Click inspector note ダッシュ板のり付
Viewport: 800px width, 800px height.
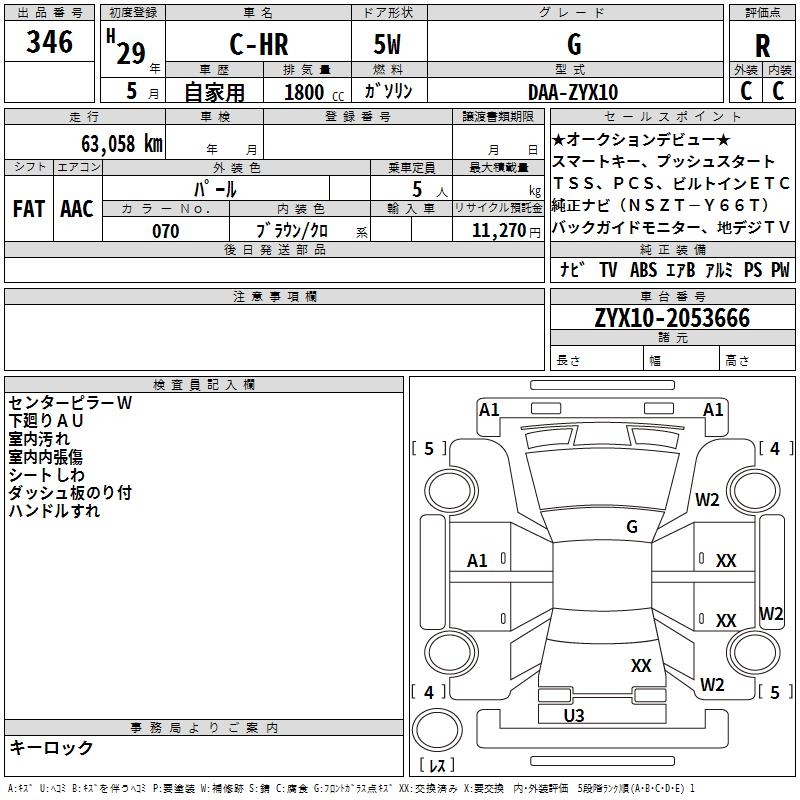click(x=70, y=492)
